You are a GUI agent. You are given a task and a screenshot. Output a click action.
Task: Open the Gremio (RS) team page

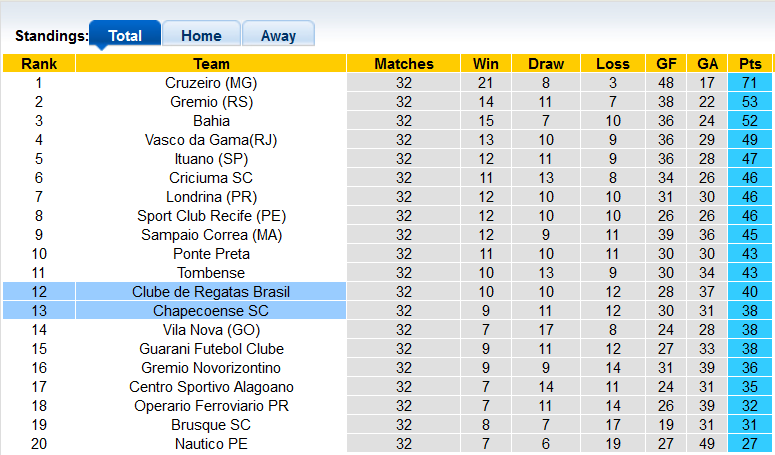coord(211,102)
